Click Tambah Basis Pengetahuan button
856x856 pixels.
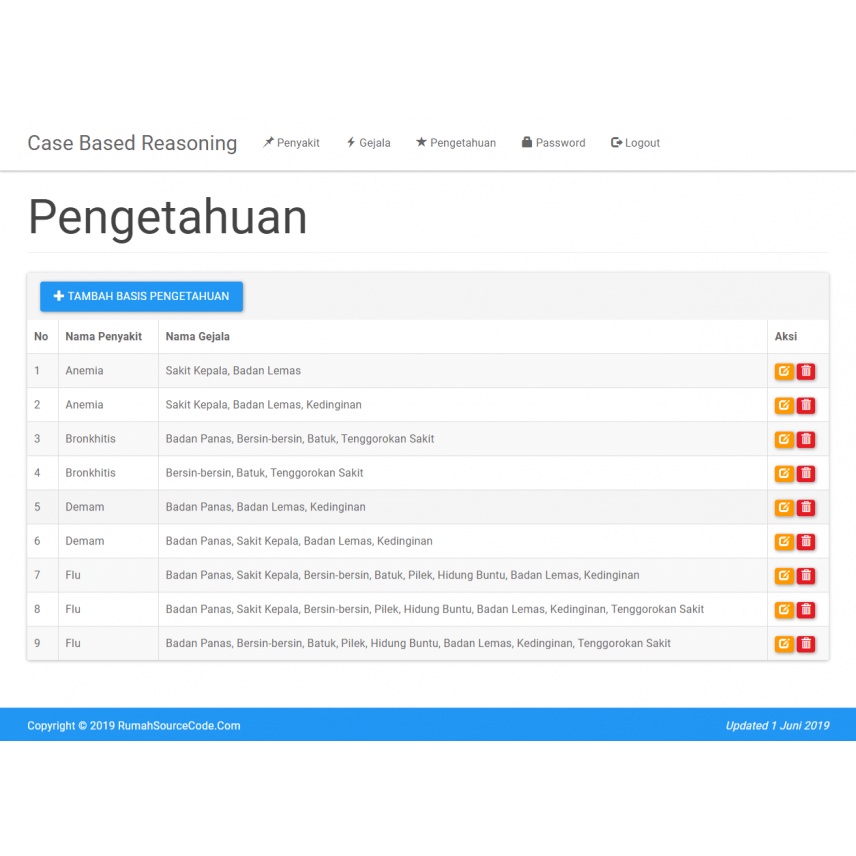tap(141, 296)
